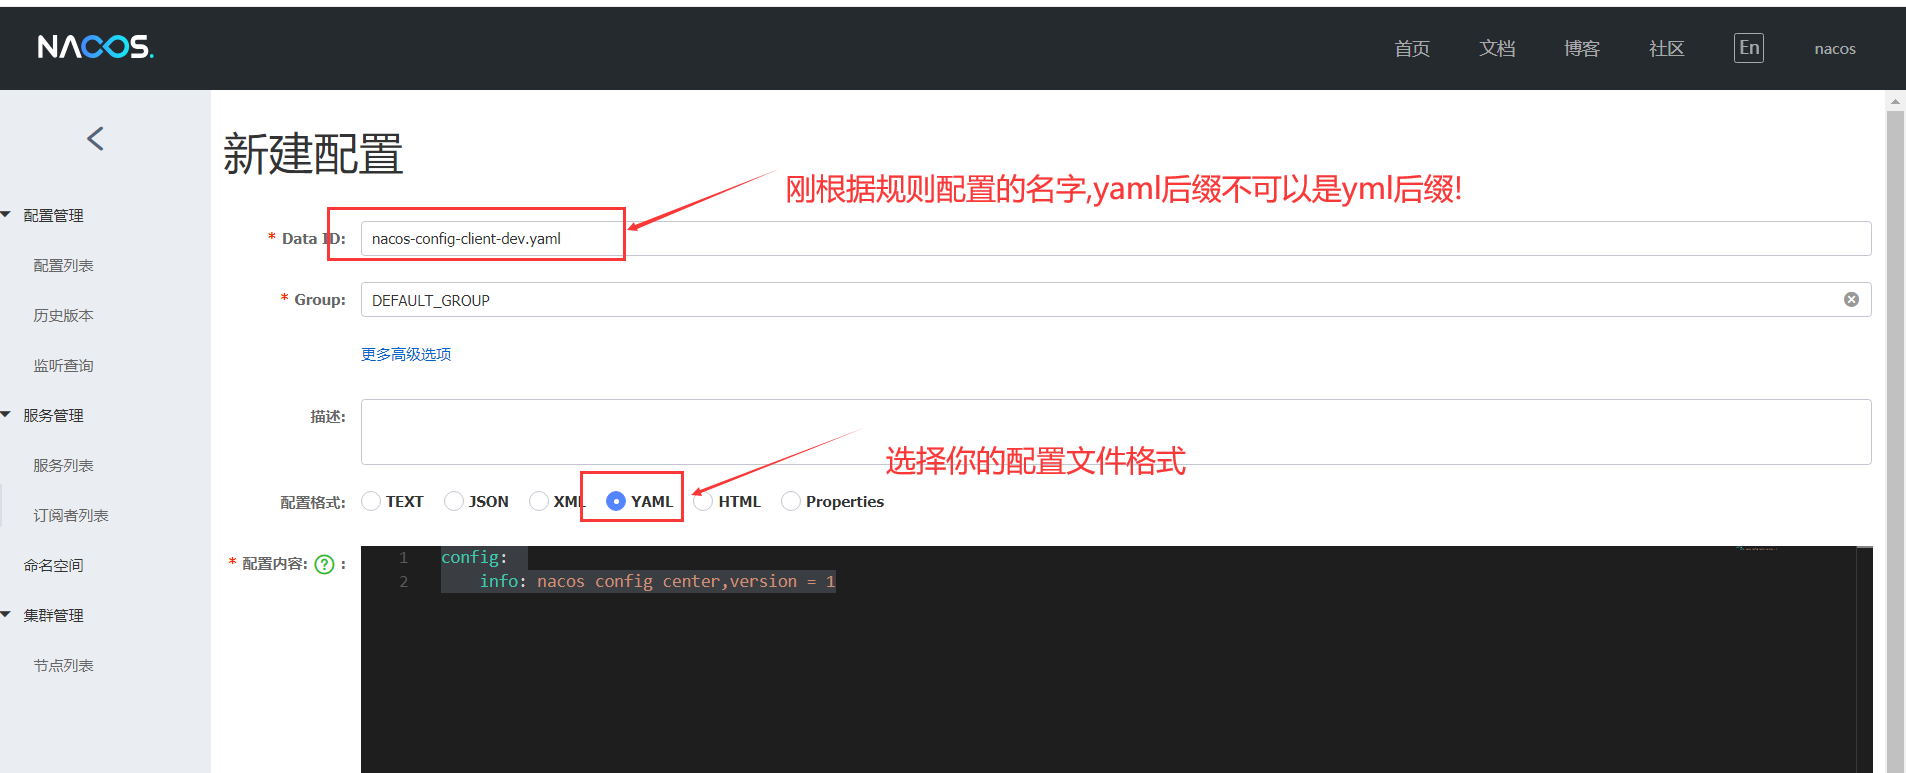Focus the Group input field
The width and height of the screenshot is (1906, 773).
(x=1116, y=299)
